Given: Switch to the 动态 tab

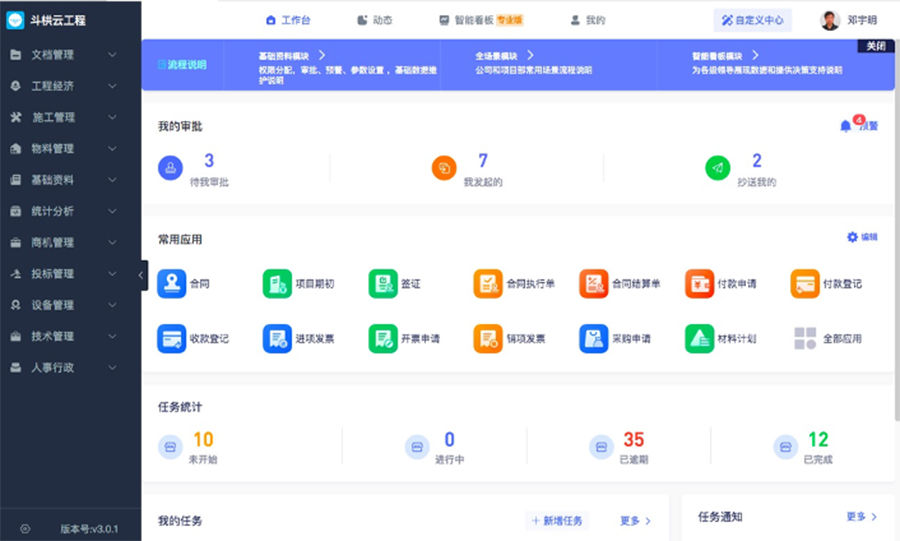Looking at the screenshot, I should click(x=375, y=20).
